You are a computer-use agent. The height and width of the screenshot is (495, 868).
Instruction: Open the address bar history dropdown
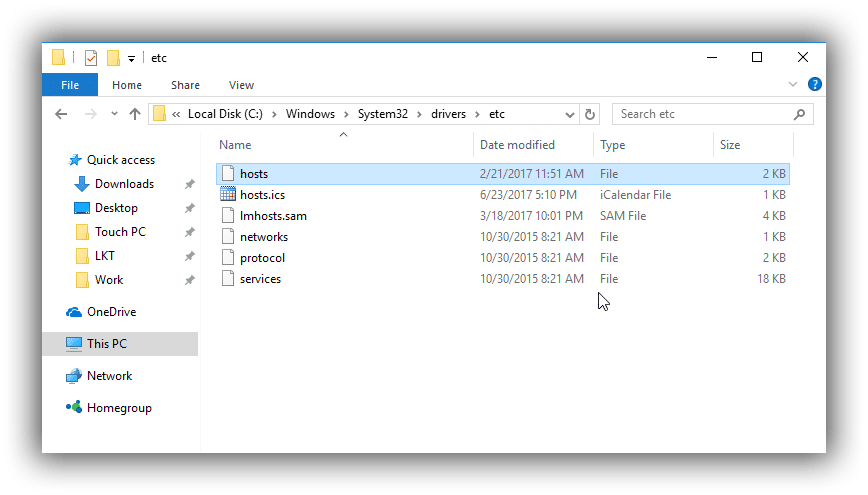pyautogui.click(x=570, y=115)
